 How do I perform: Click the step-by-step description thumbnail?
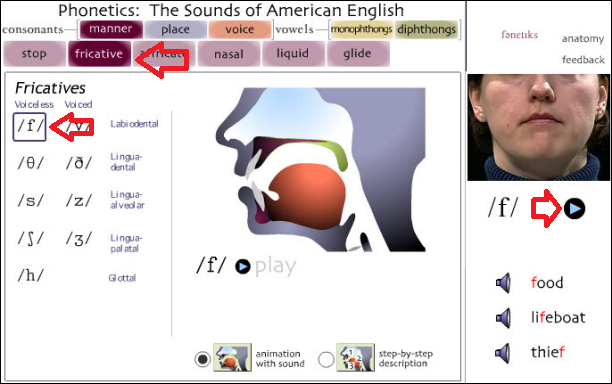click(356, 357)
